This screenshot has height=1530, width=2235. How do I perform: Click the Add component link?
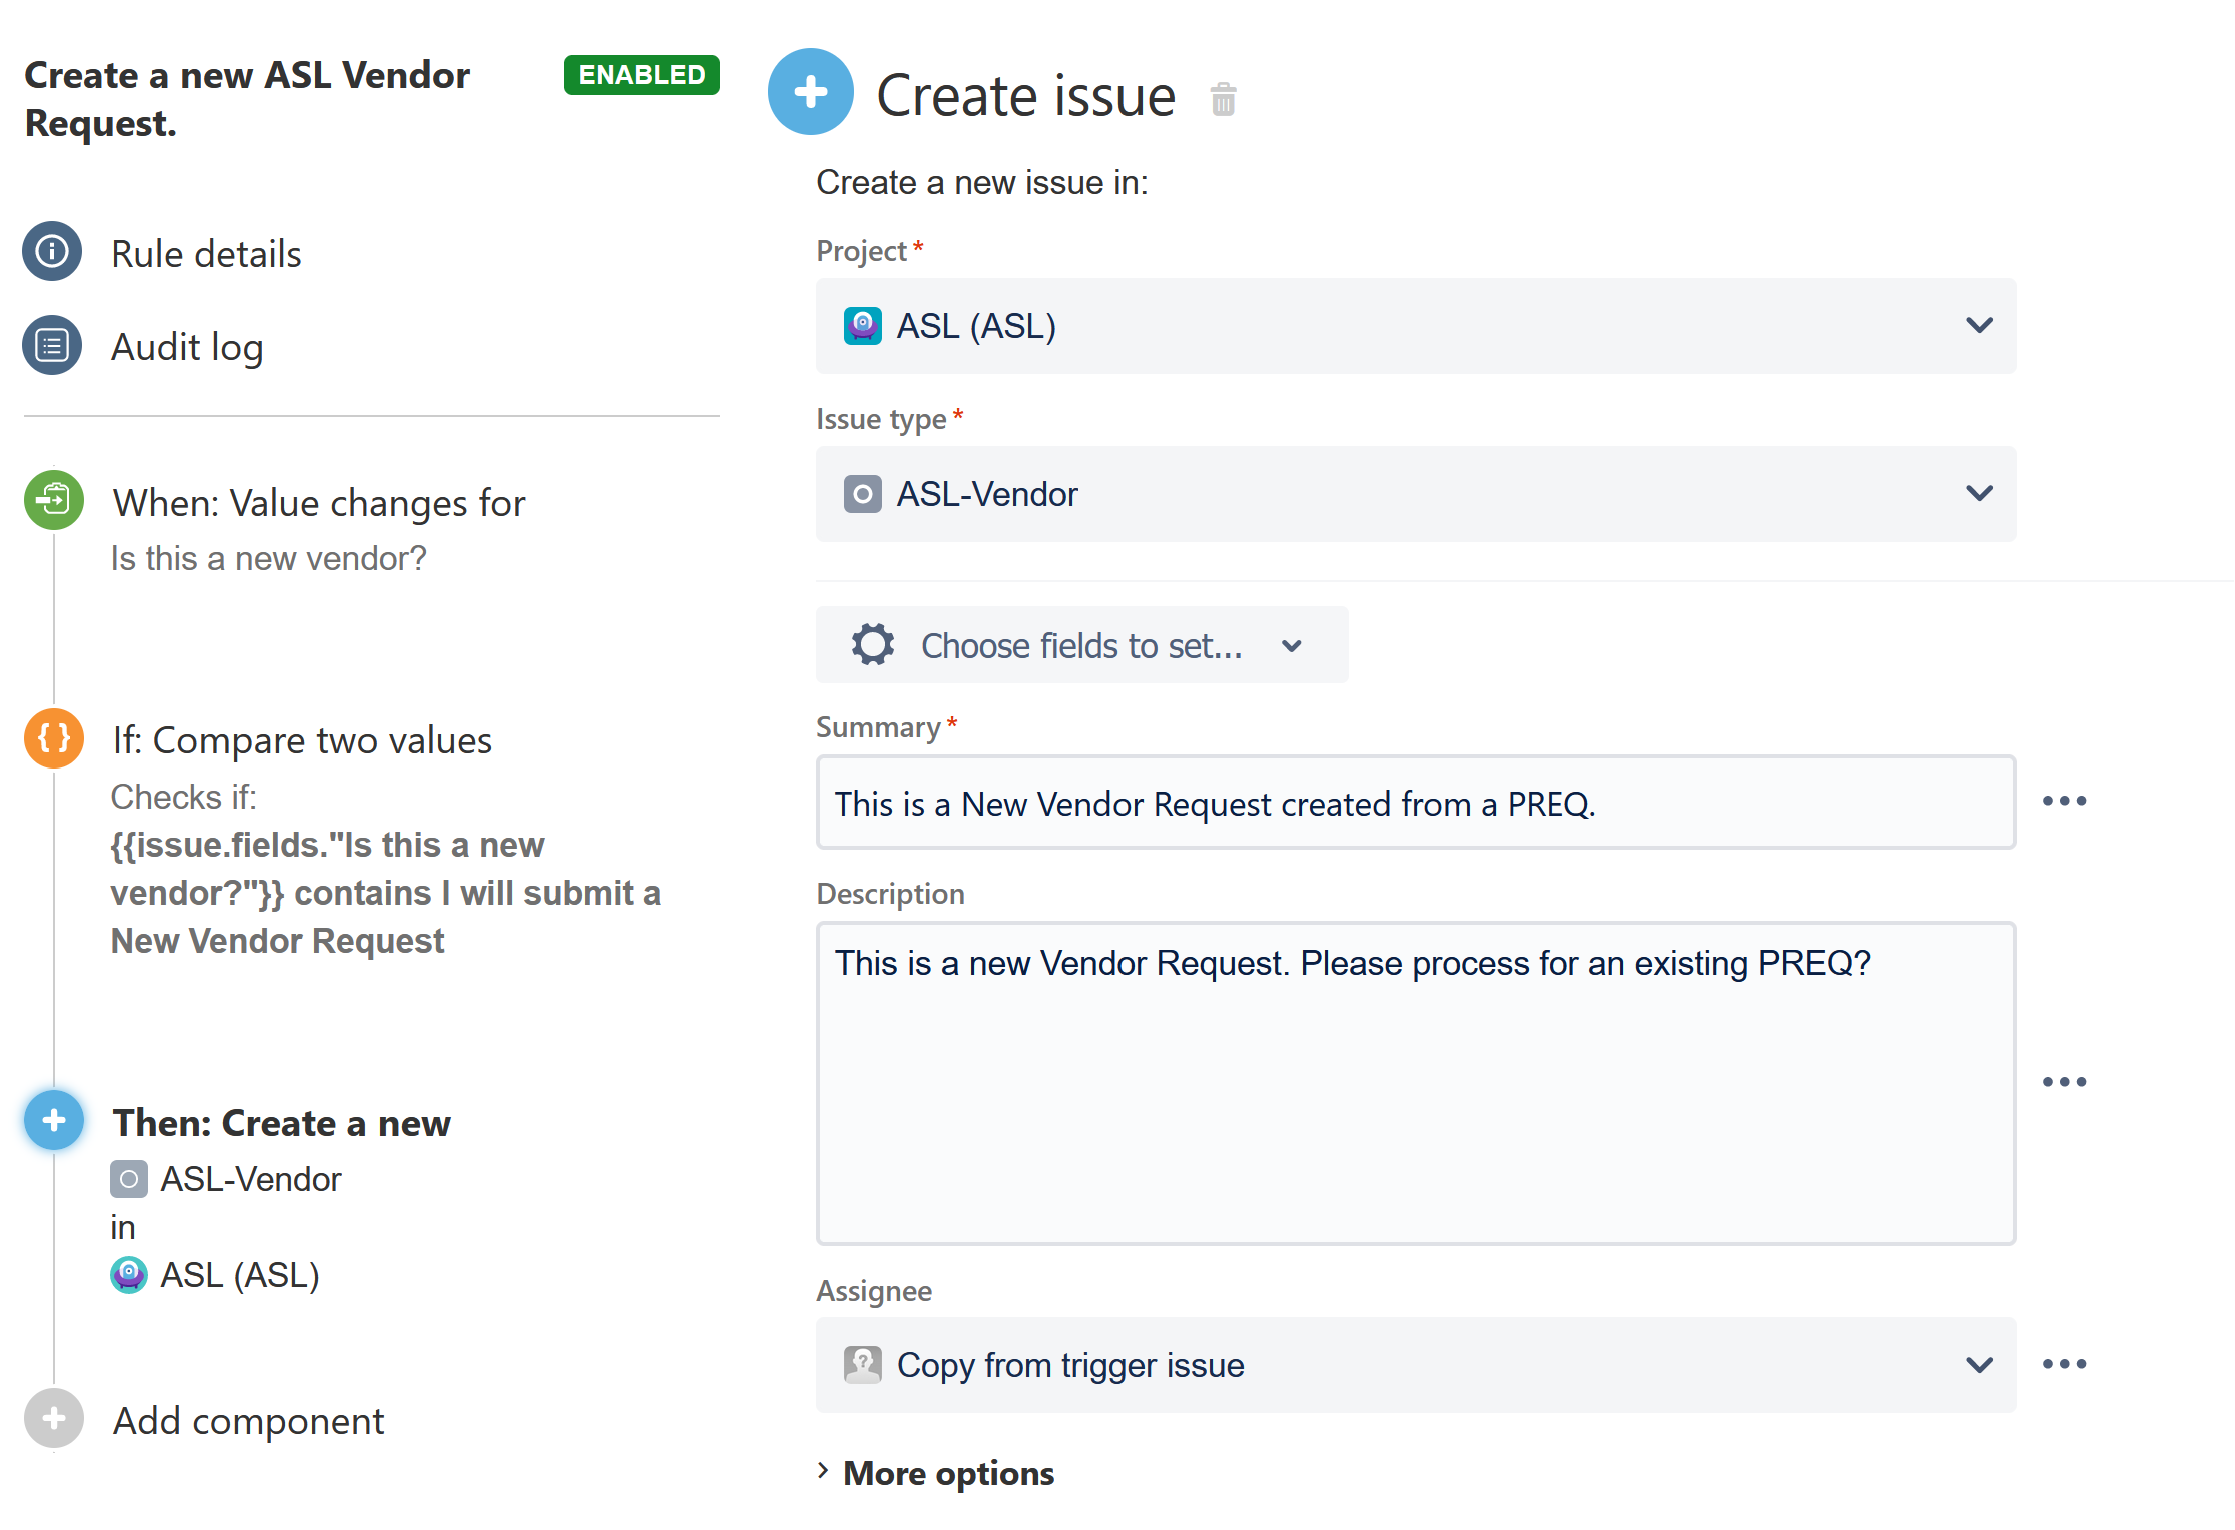click(x=248, y=1421)
